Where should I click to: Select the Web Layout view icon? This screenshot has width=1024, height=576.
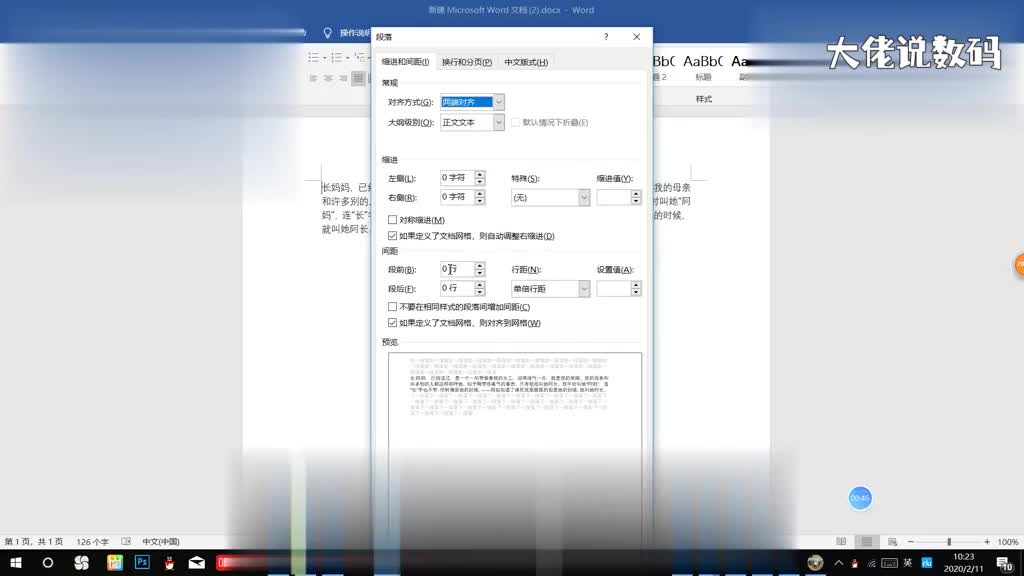pos(893,540)
